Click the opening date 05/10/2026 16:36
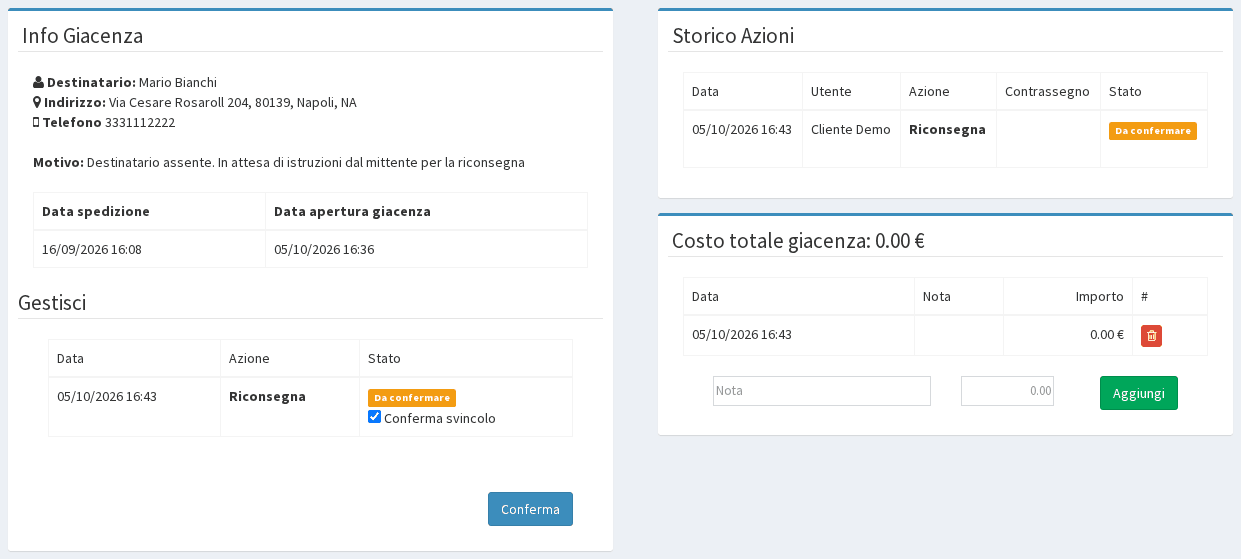This screenshot has height=559, width=1241. 324,249
